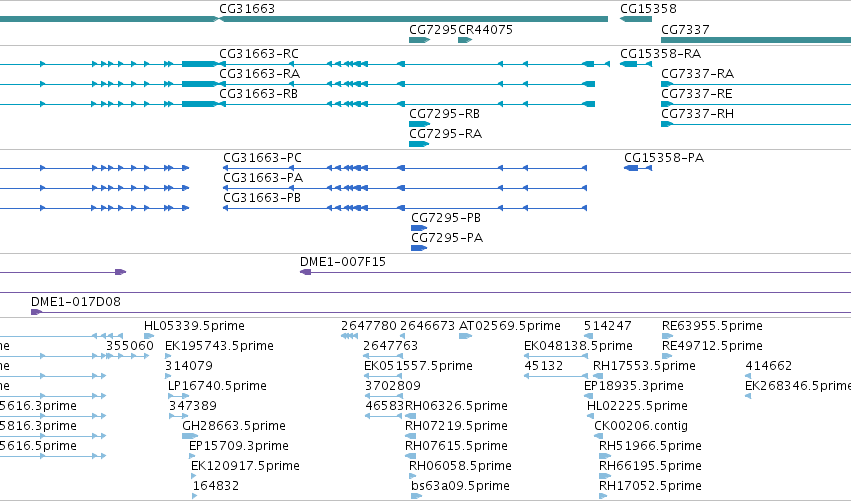Click EST RH06326.5prime label
Viewport: 851px width, 501px height.
(x=456, y=407)
